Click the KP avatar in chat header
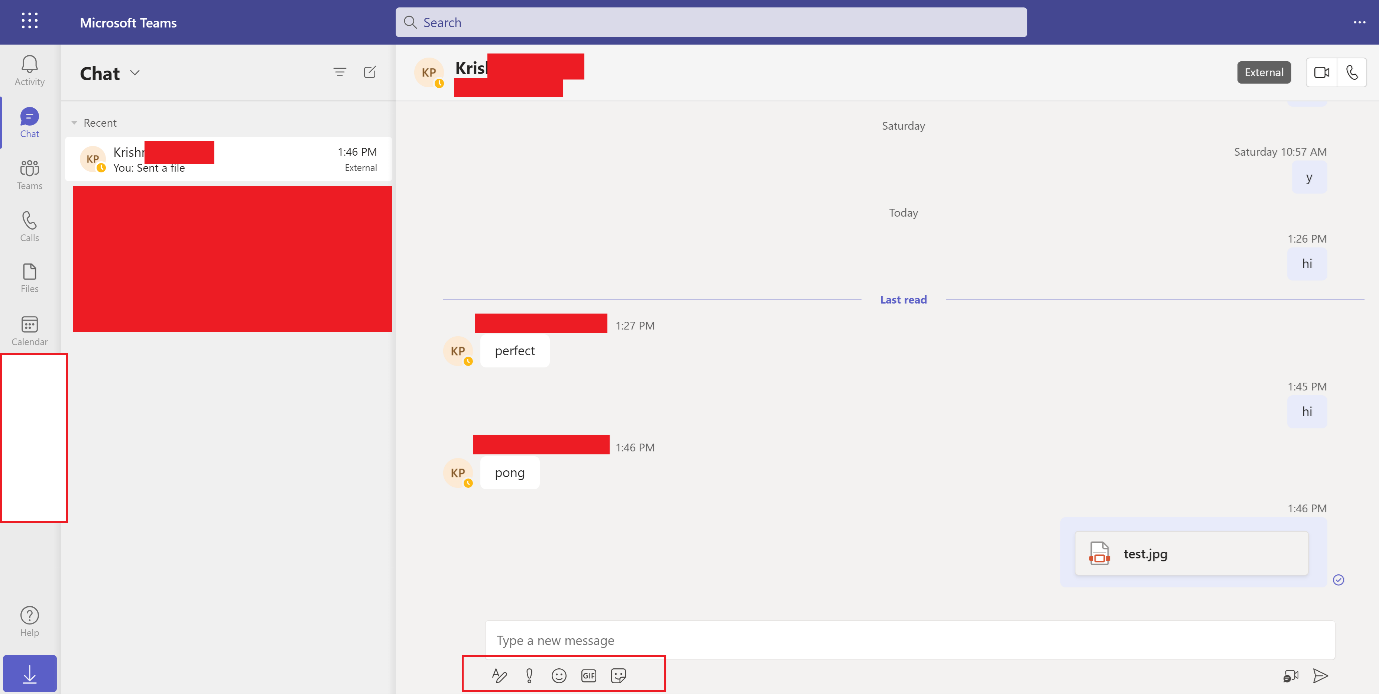Image resolution: width=1379 pixels, height=694 pixels. pos(430,72)
